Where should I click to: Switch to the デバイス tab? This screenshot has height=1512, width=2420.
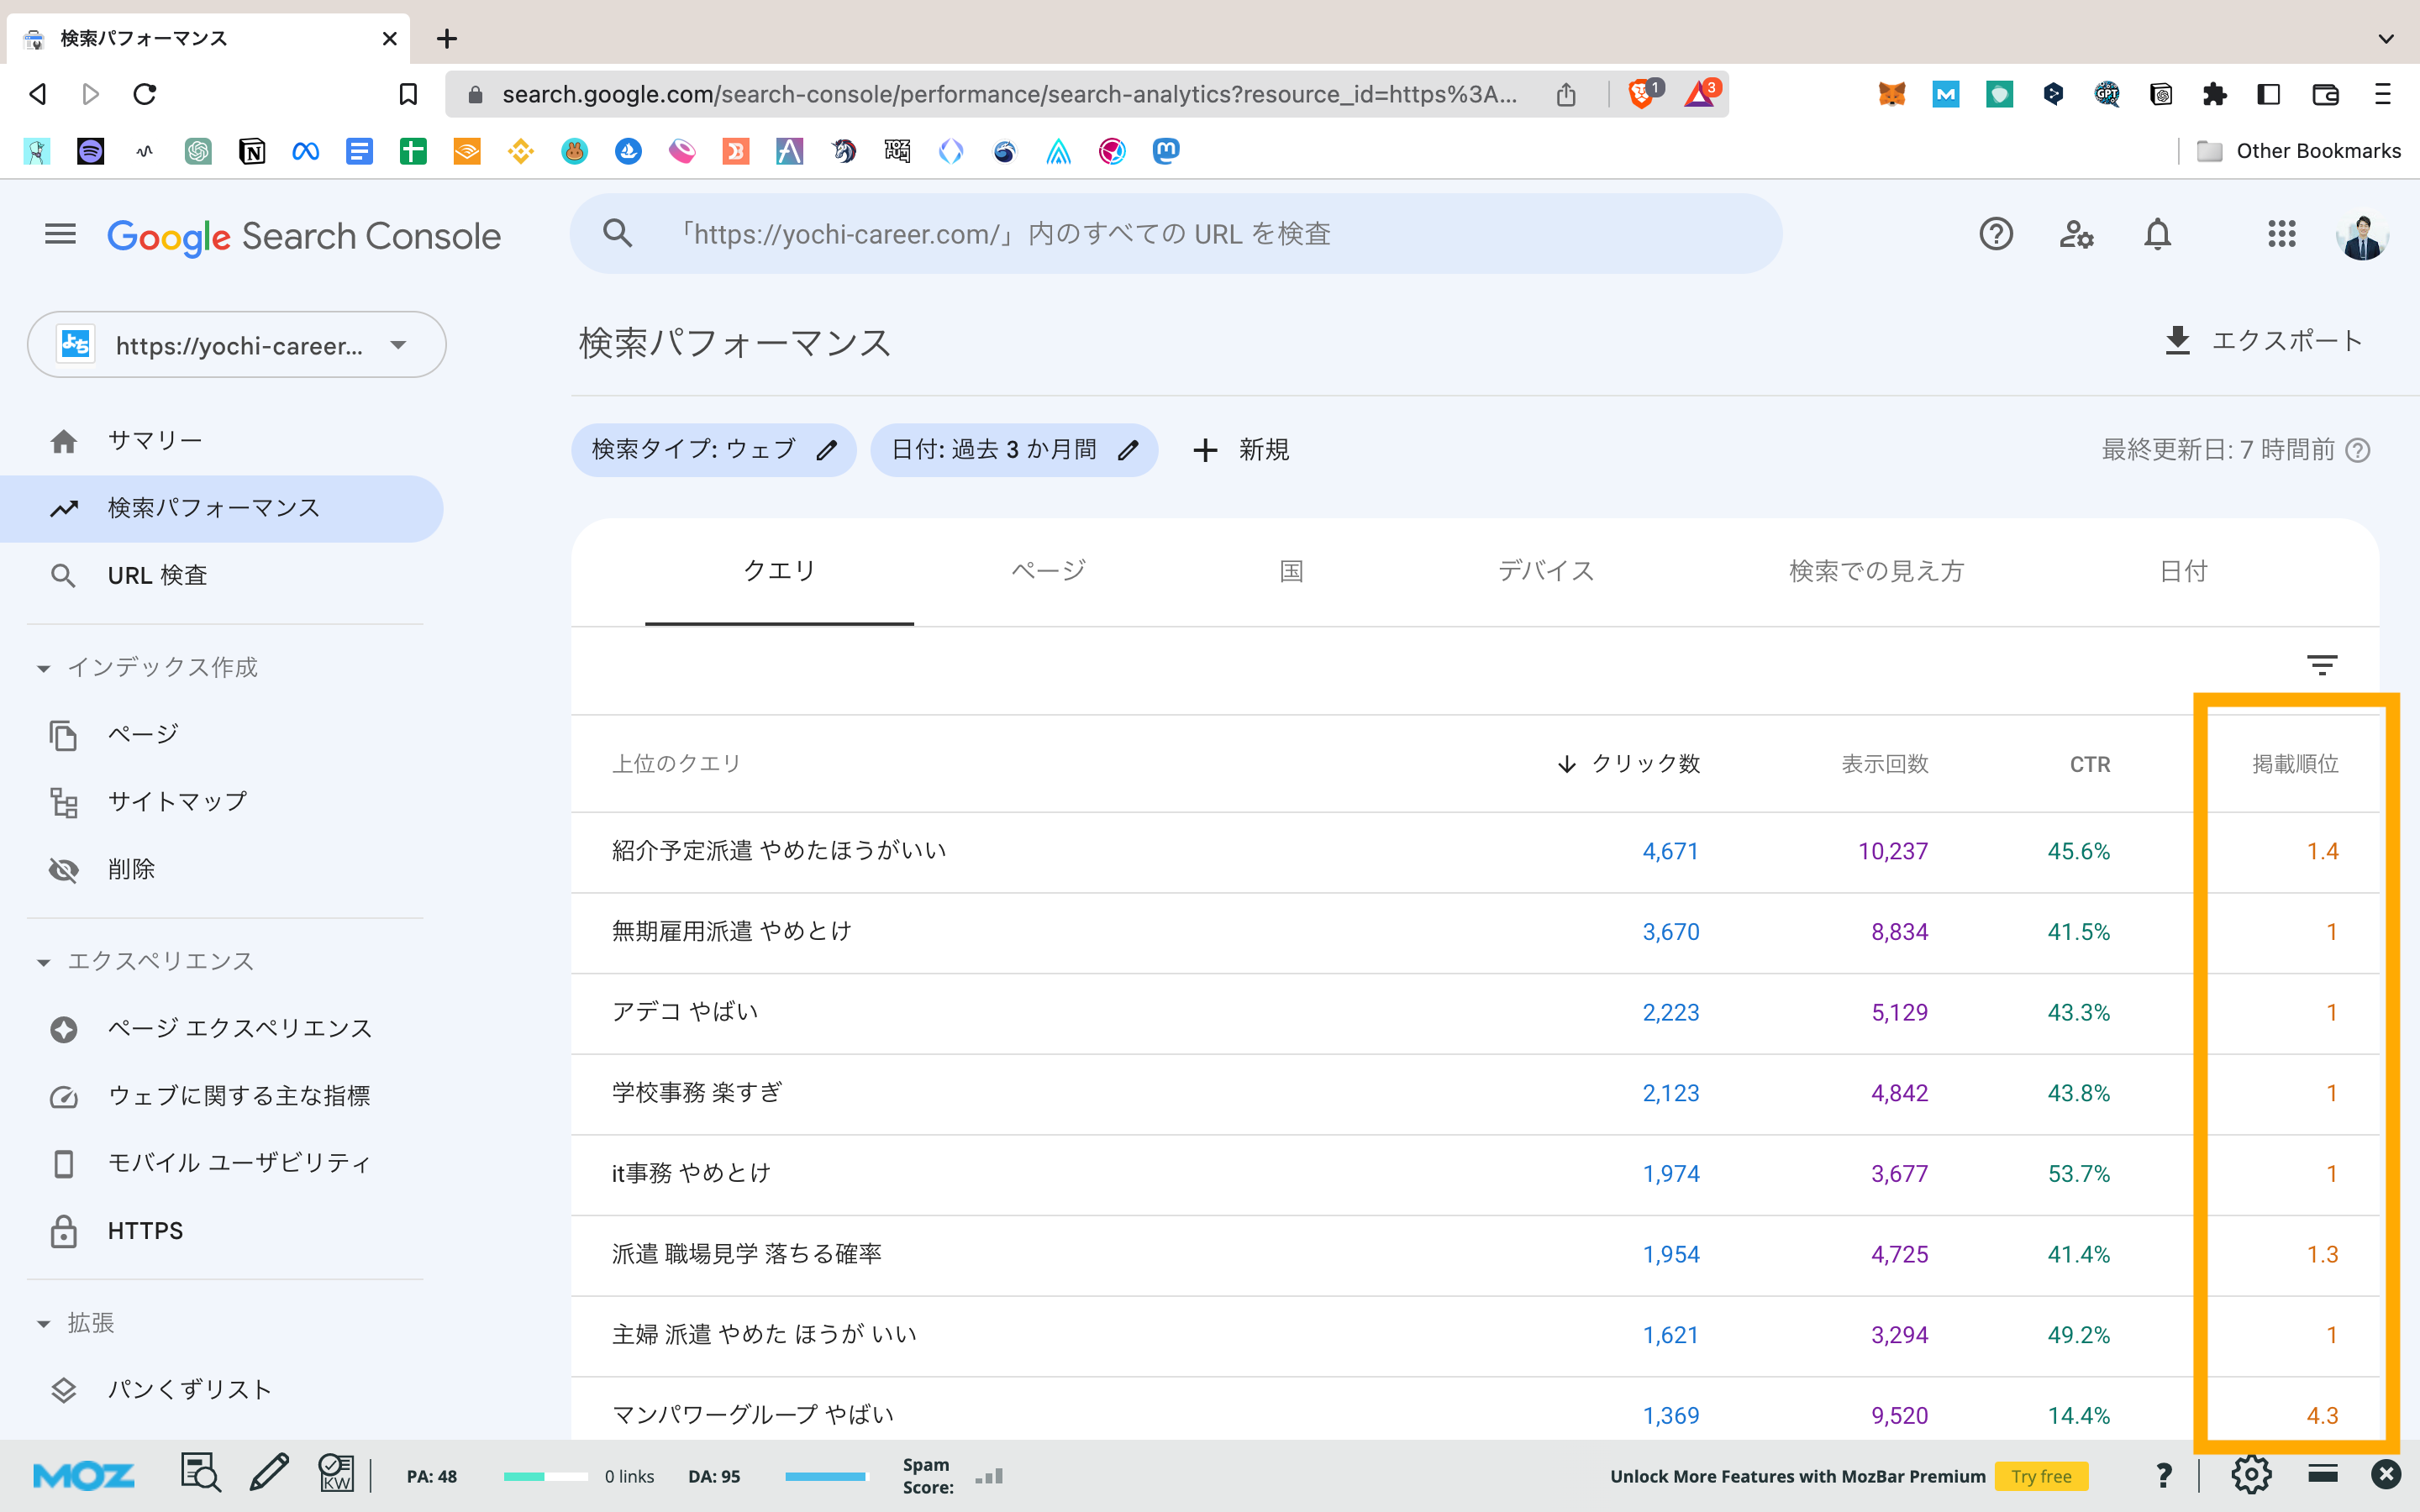pyautogui.click(x=1545, y=571)
